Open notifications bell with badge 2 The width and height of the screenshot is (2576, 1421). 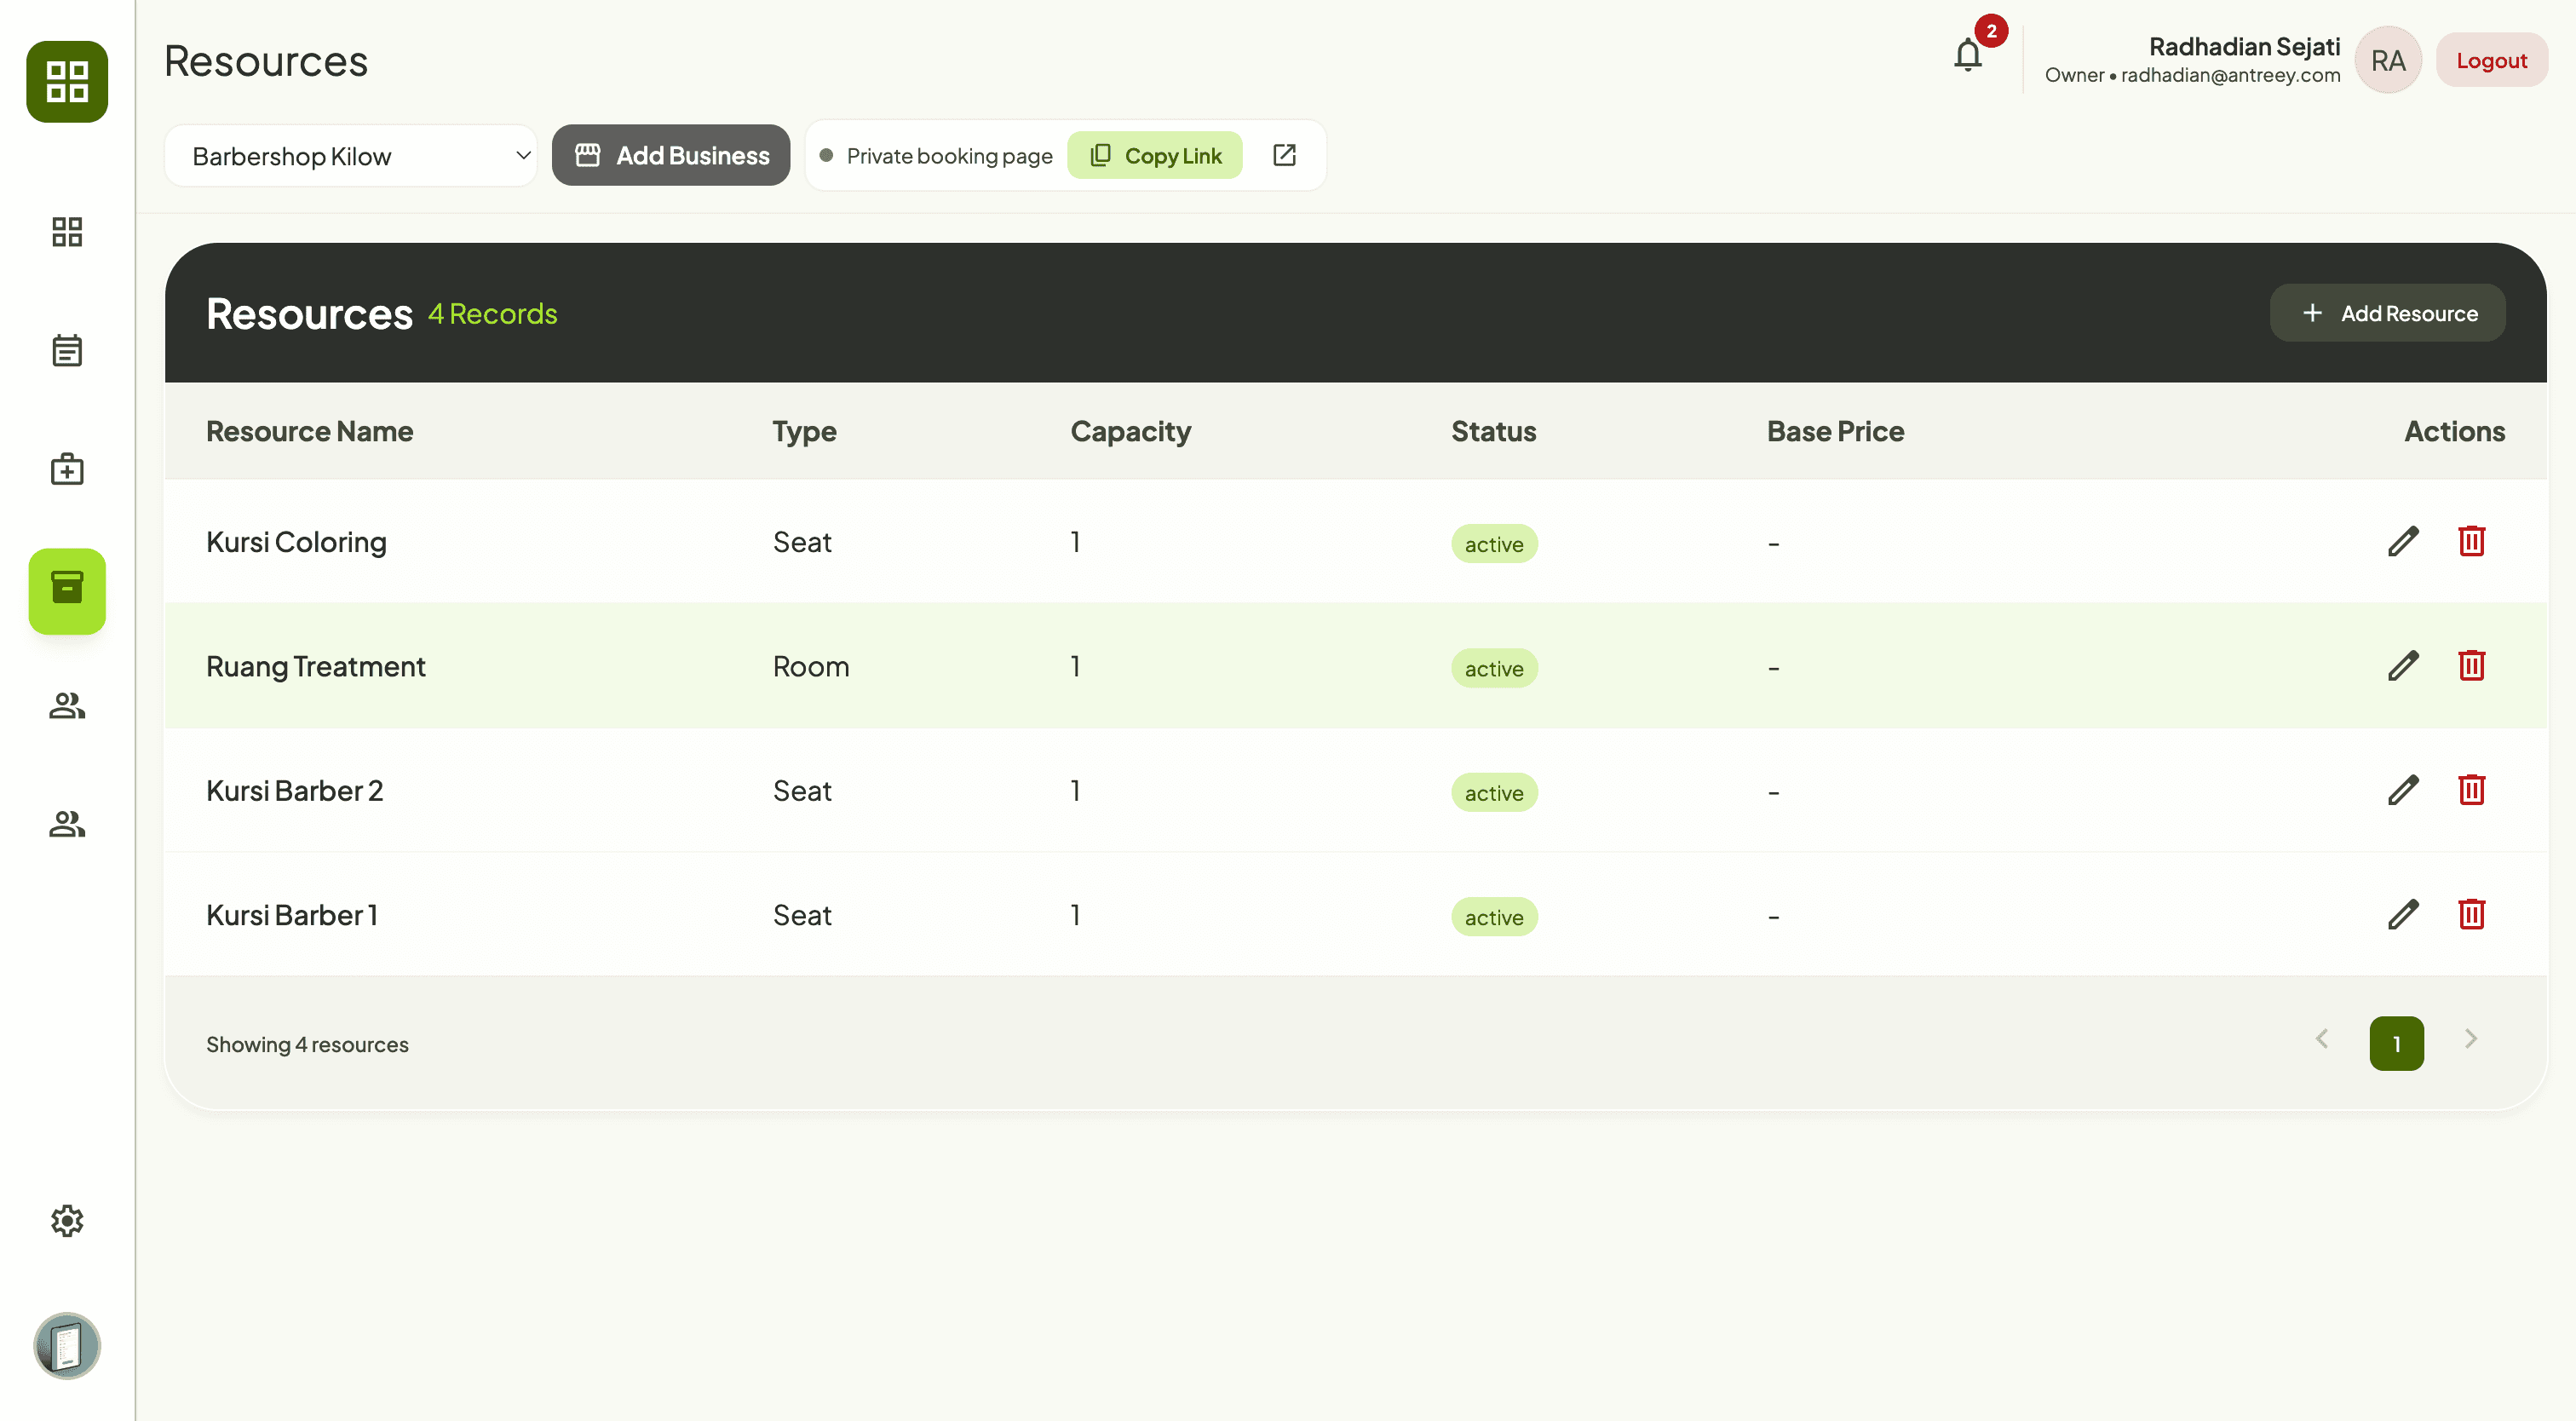click(1968, 55)
